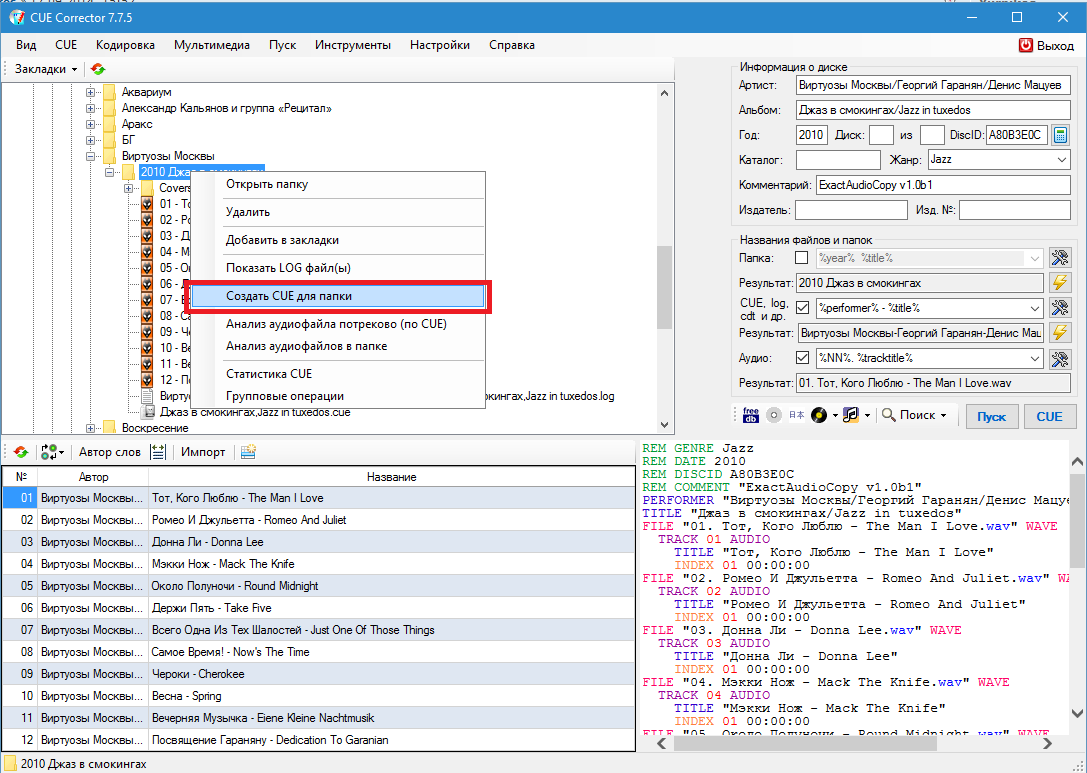Click the lightning icon beside folder result
1087x773 pixels.
(x=1060, y=283)
